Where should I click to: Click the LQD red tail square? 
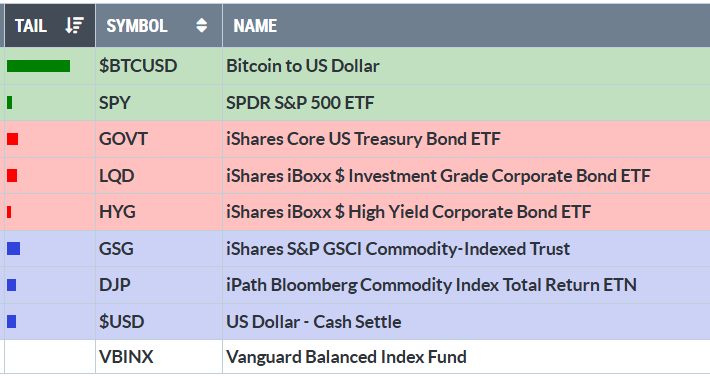[x=12, y=176]
